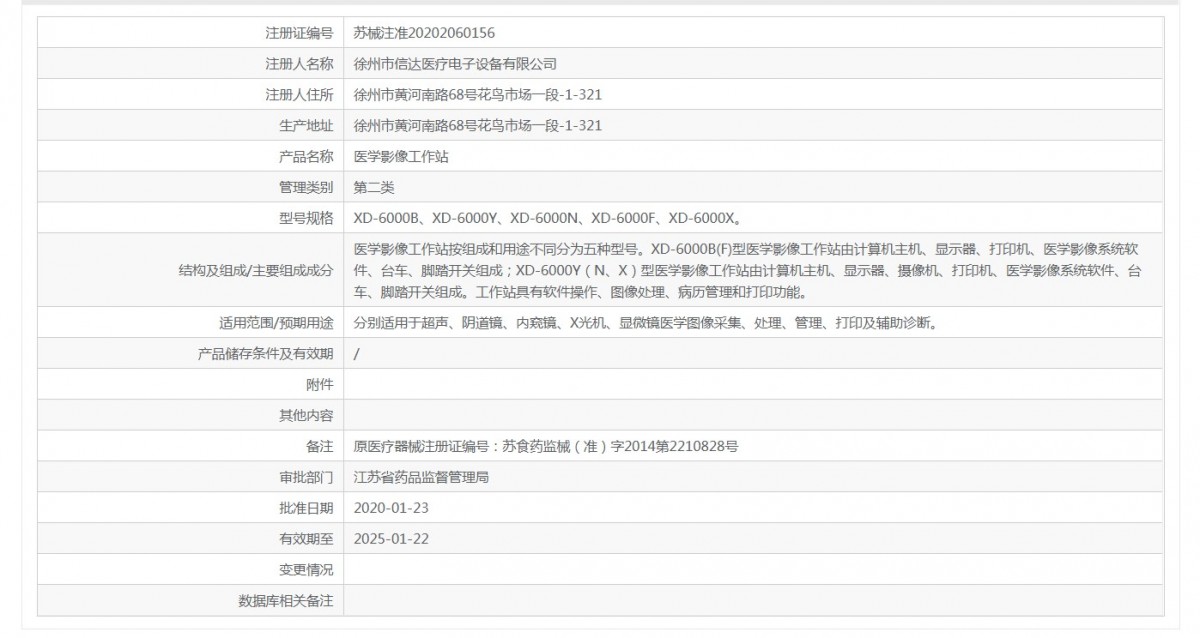This screenshot has width=1200, height=638.
Task: Click the 有效期至 label
Action: 306,540
